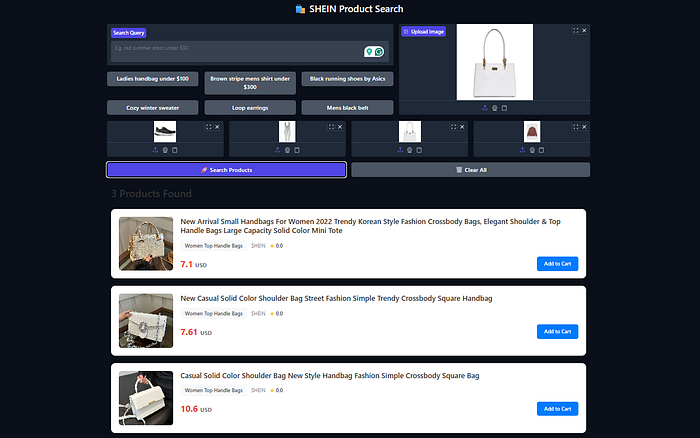Click the 'Casual Solid Color Shoulder Bag New Style' title
This screenshot has width=700, height=438.
329,375
